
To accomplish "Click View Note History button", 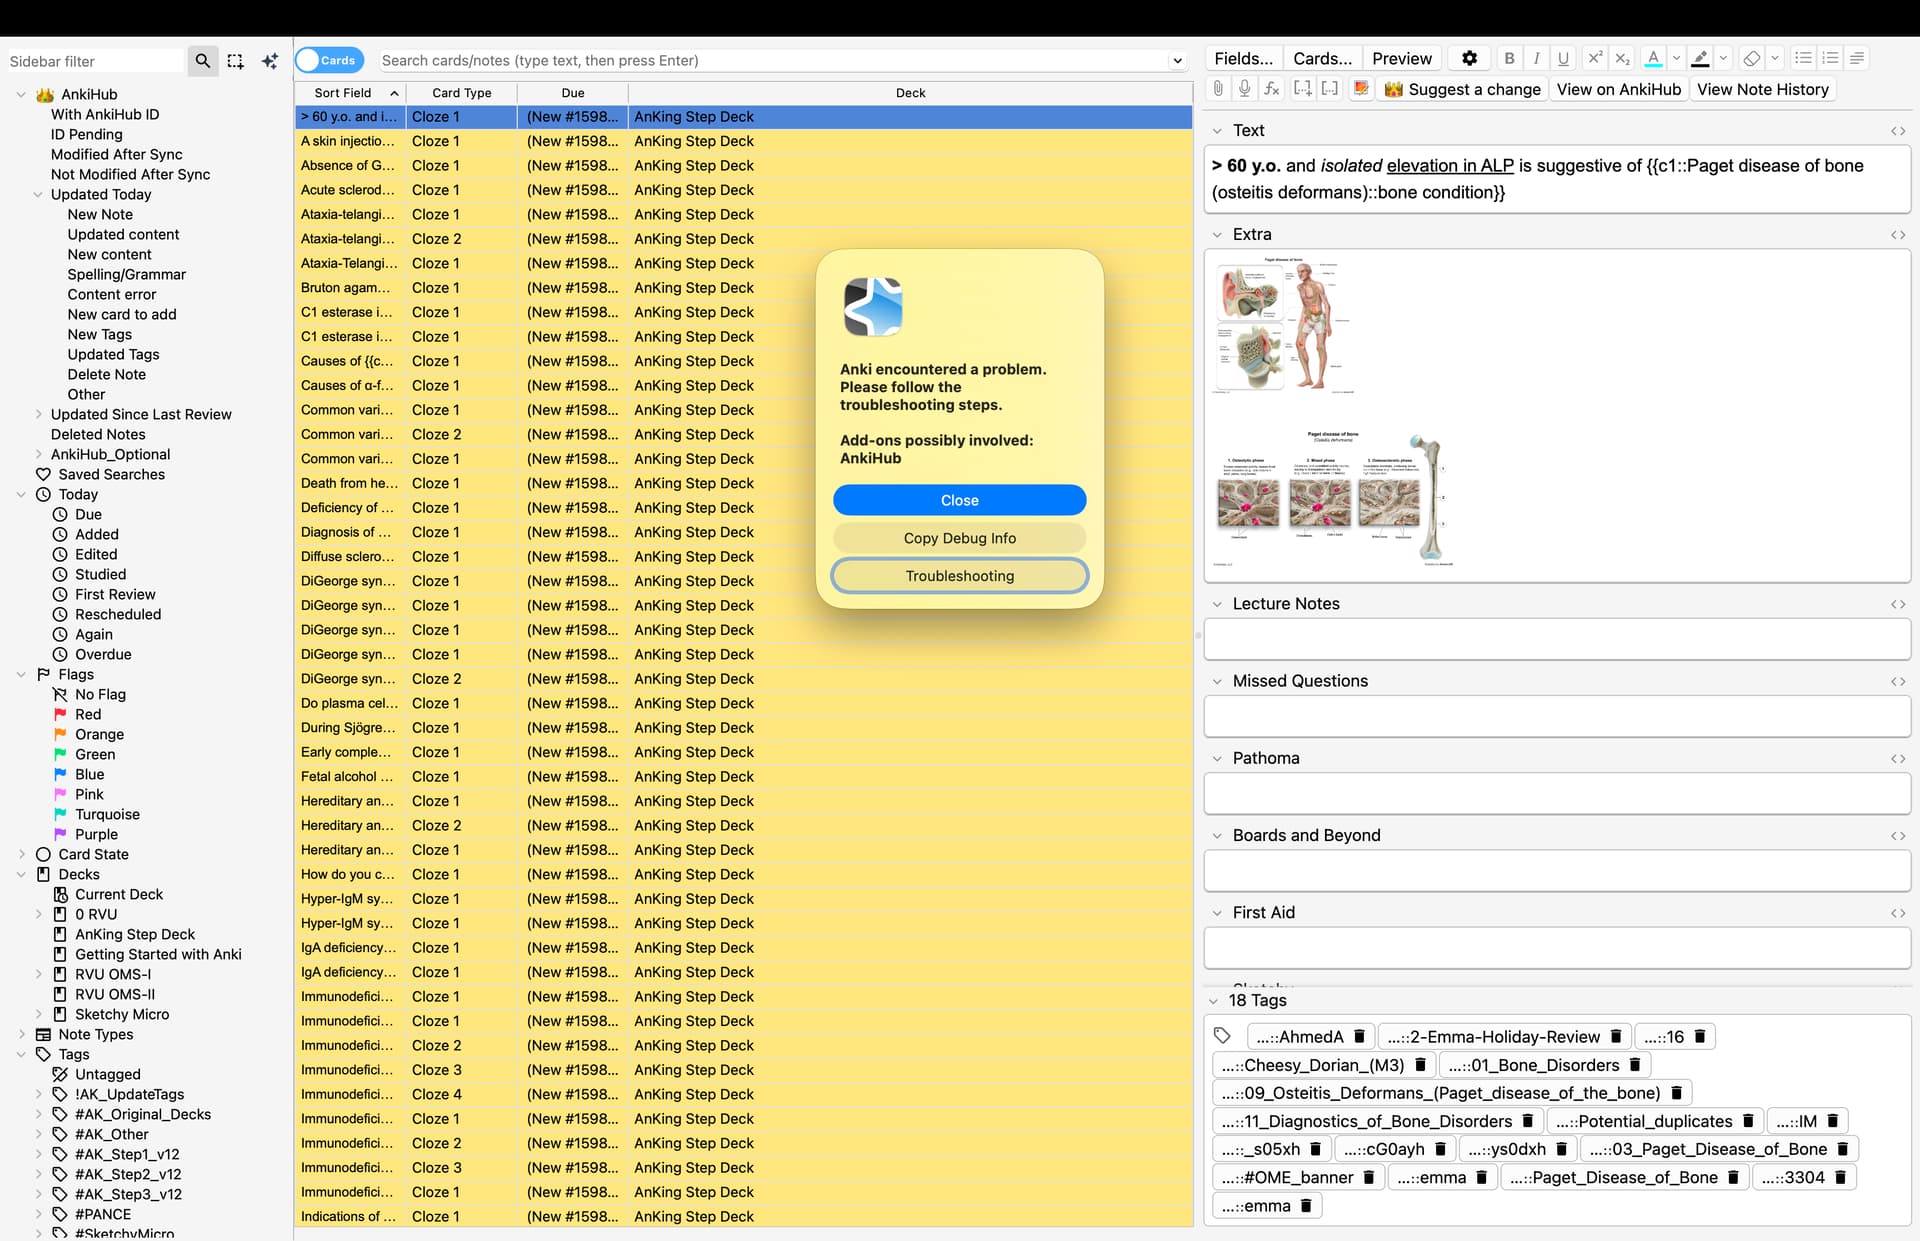I will pos(1763,89).
